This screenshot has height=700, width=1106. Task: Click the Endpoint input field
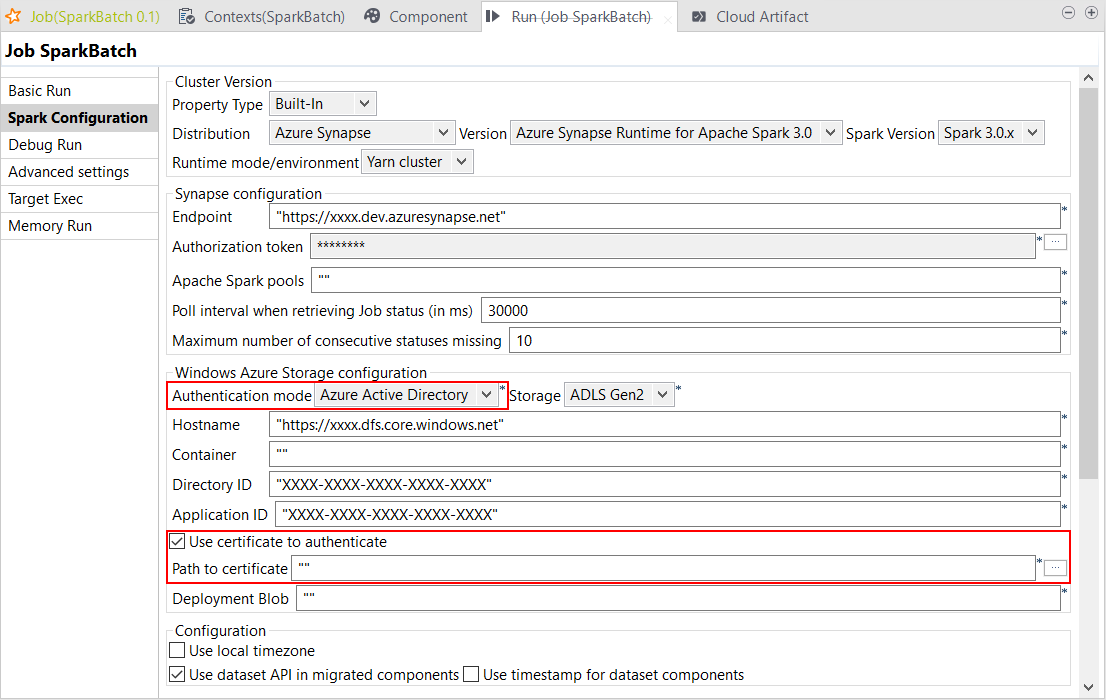point(664,217)
